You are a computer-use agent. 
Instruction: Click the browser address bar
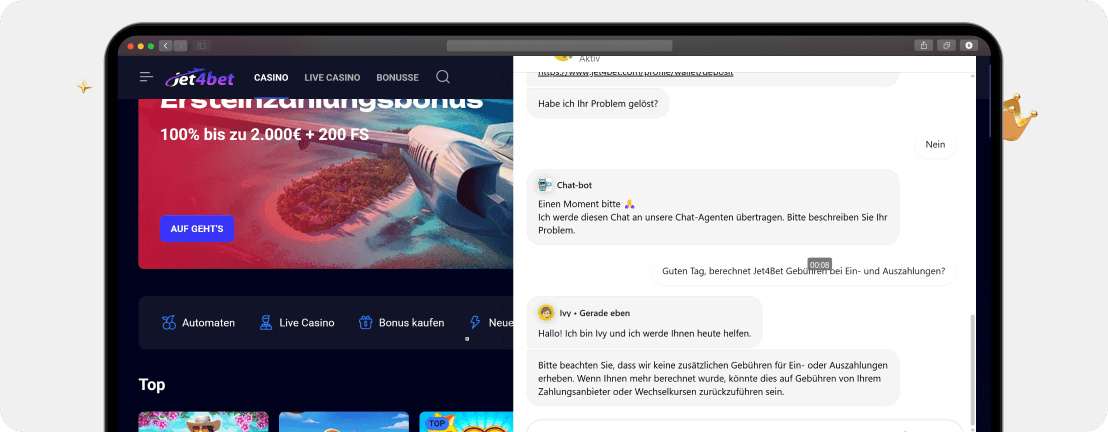pyautogui.click(x=559, y=45)
